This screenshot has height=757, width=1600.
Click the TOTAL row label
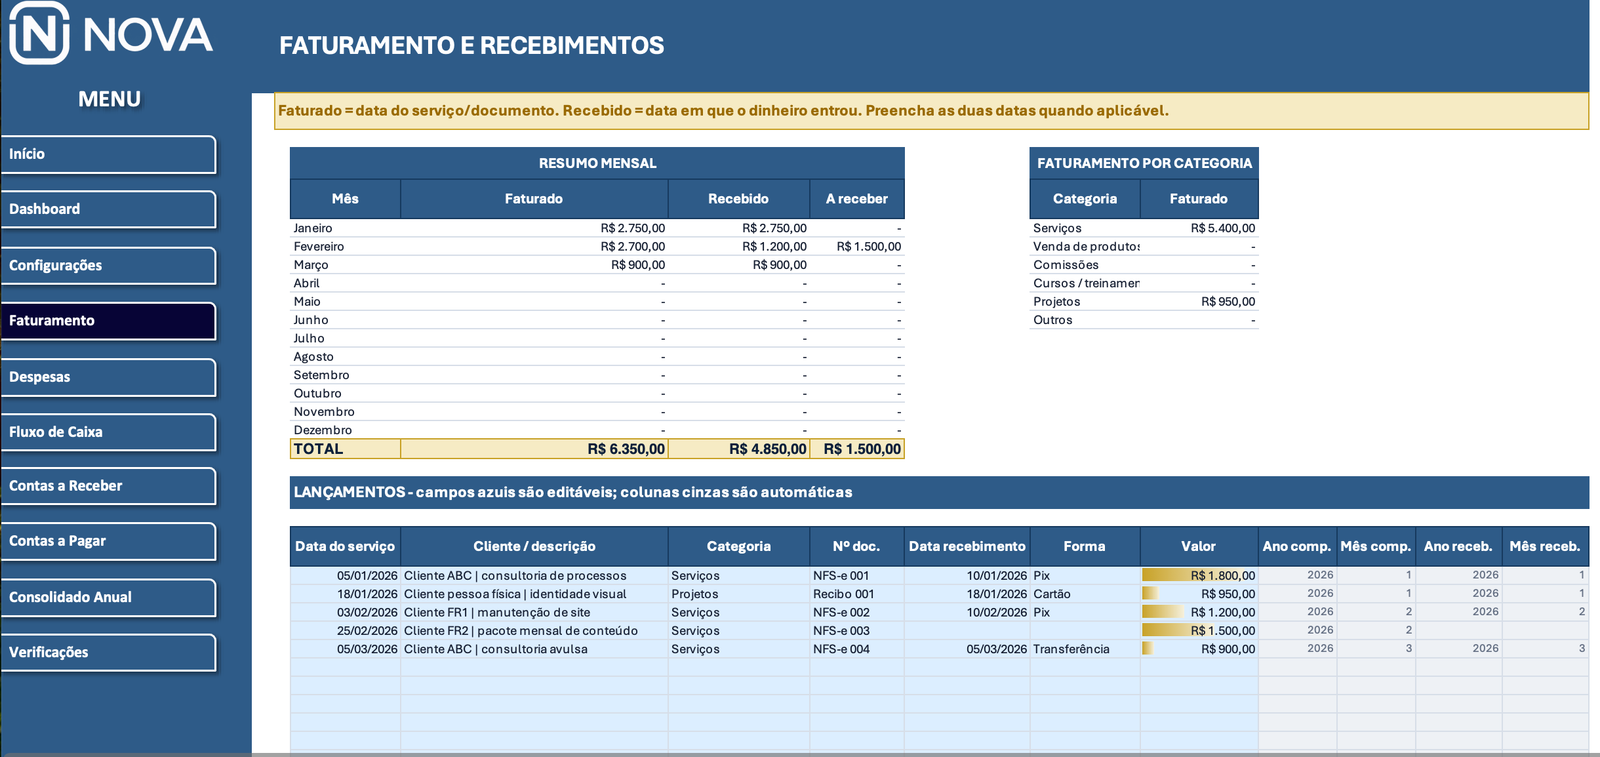(x=345, y=449)
